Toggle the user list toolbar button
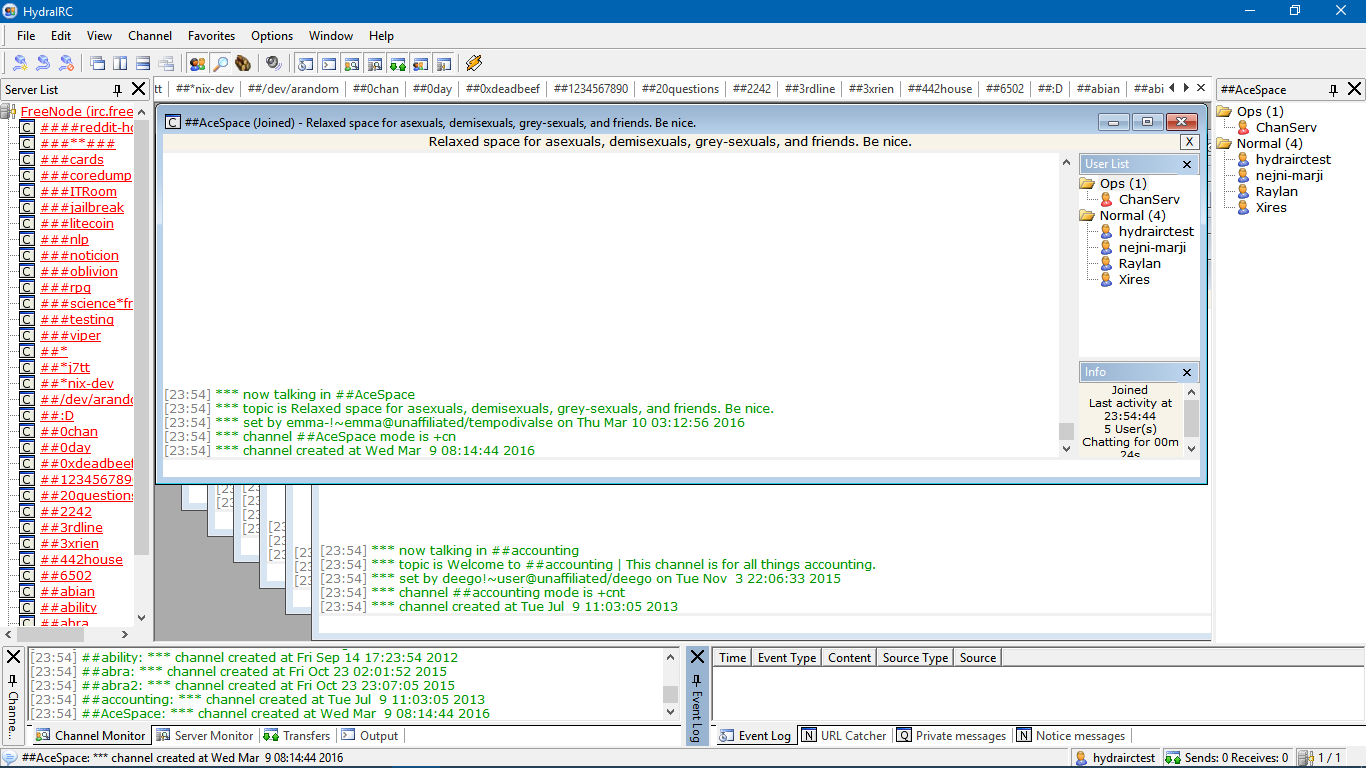The width and height of the screenshot is (1366, 768). [197, 63]
